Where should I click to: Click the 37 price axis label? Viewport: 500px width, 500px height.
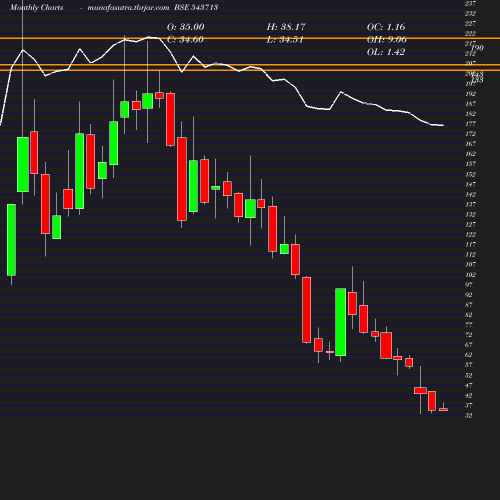coord(469,405)
